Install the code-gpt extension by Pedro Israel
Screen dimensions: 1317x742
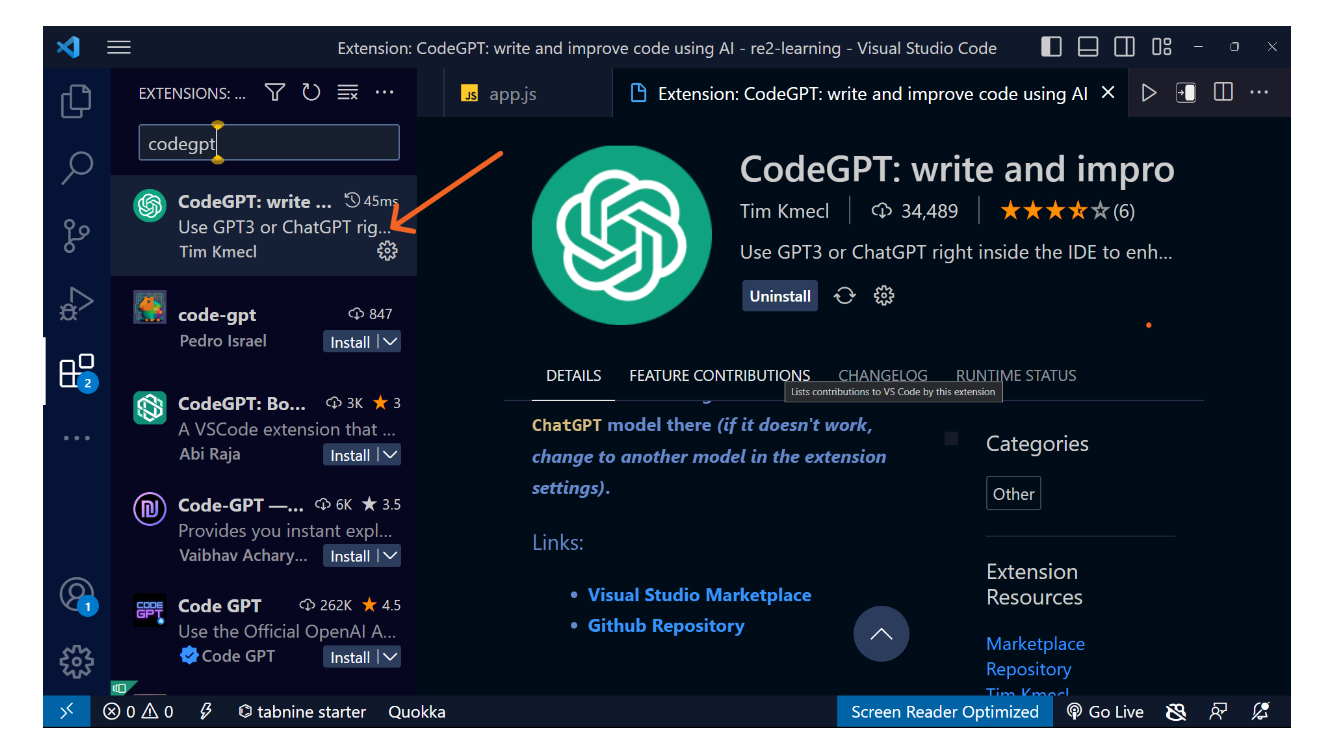coord(351,342)
